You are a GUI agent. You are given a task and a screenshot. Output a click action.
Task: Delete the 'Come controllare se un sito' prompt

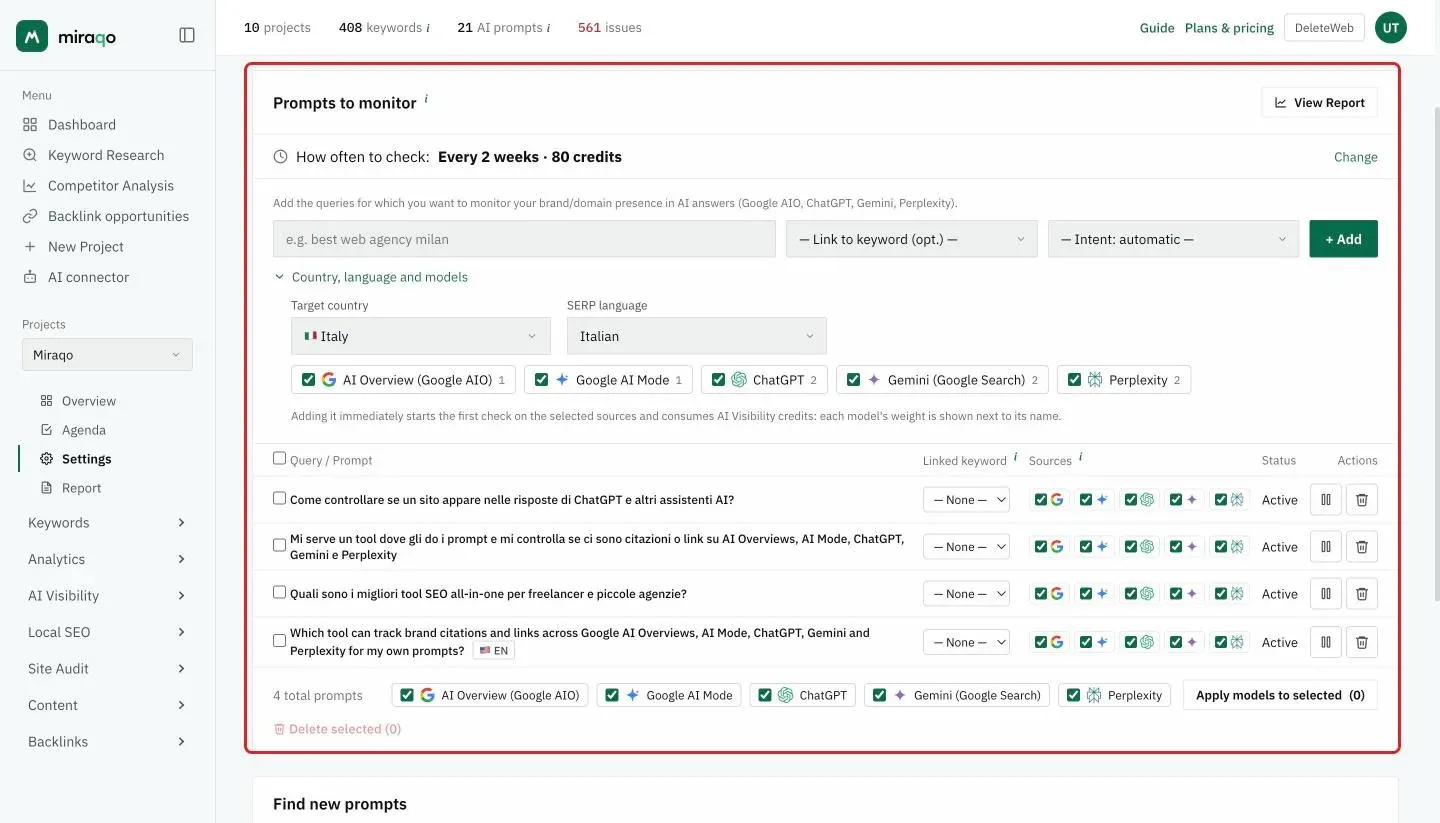(1362, 500)
